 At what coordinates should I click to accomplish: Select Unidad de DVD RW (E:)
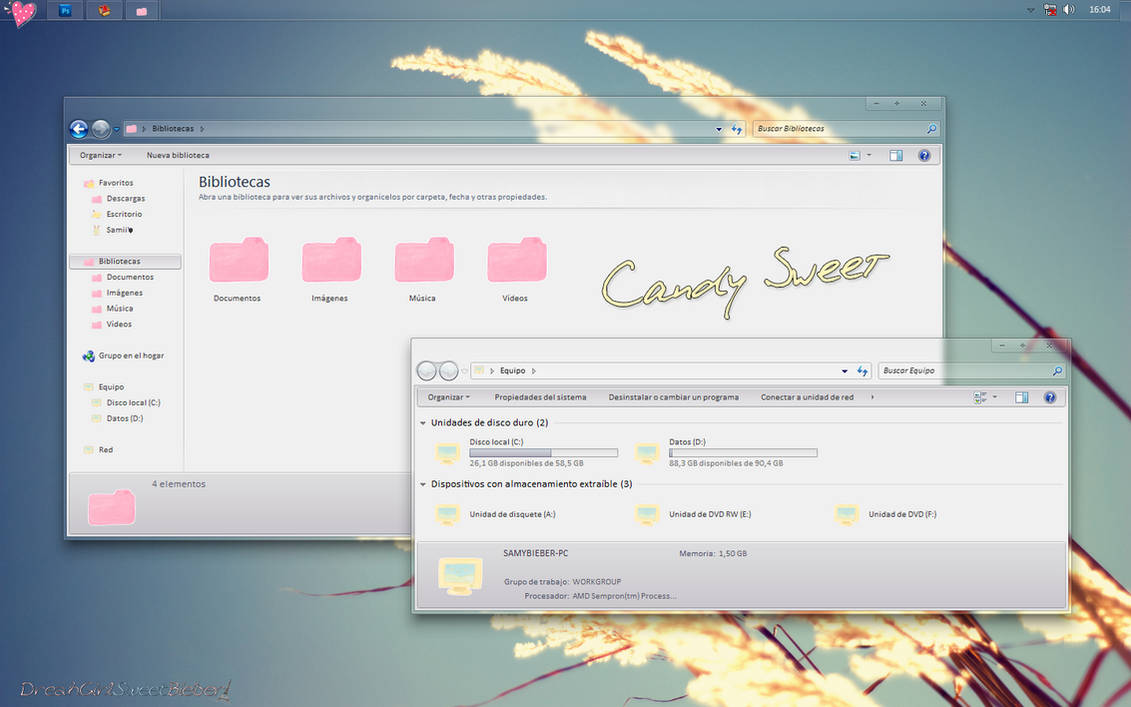pos(694,514)
